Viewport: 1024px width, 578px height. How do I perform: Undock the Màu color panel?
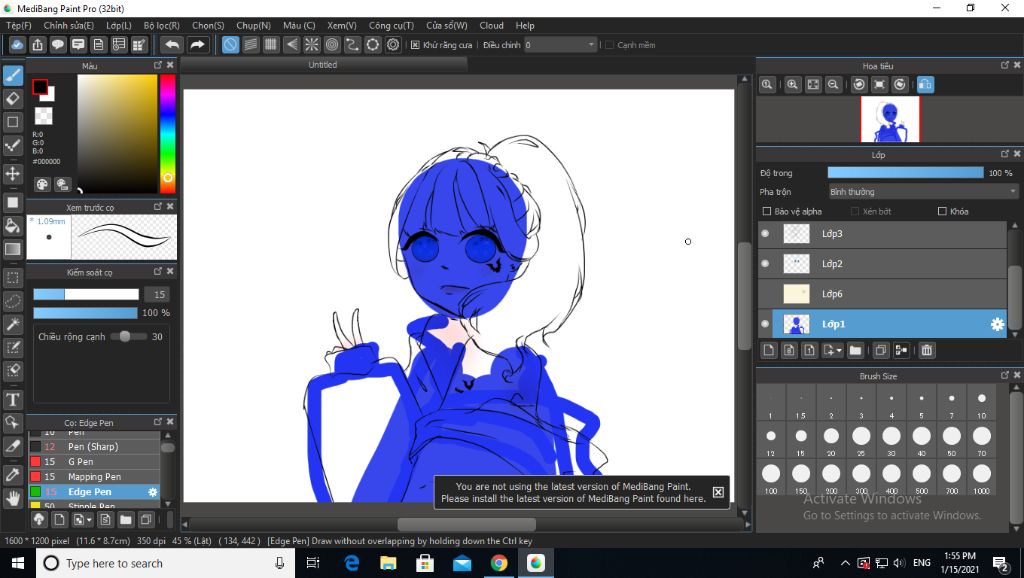coord(157,65)
